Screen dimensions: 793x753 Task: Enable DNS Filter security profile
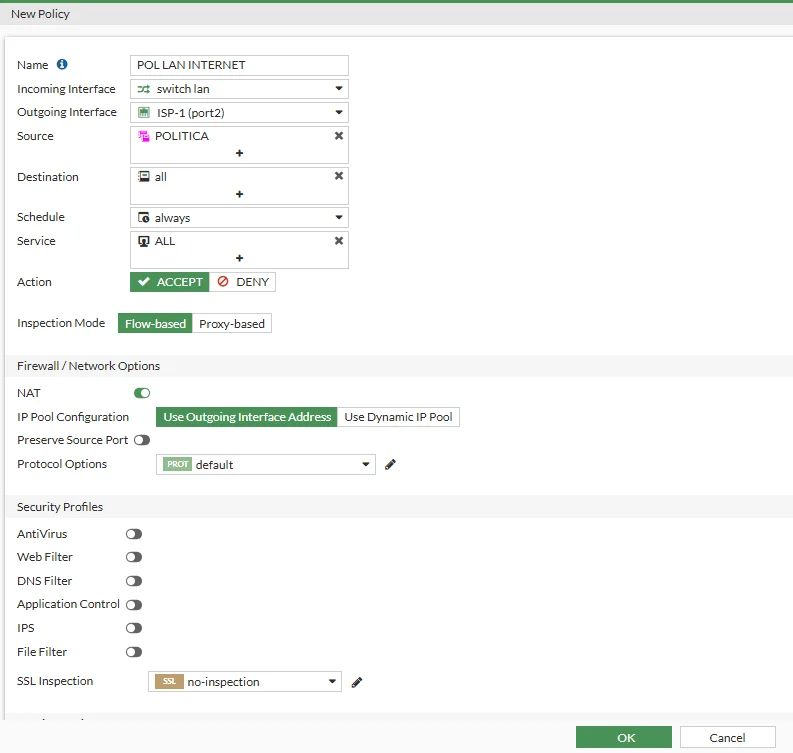[x=134, y=581]
